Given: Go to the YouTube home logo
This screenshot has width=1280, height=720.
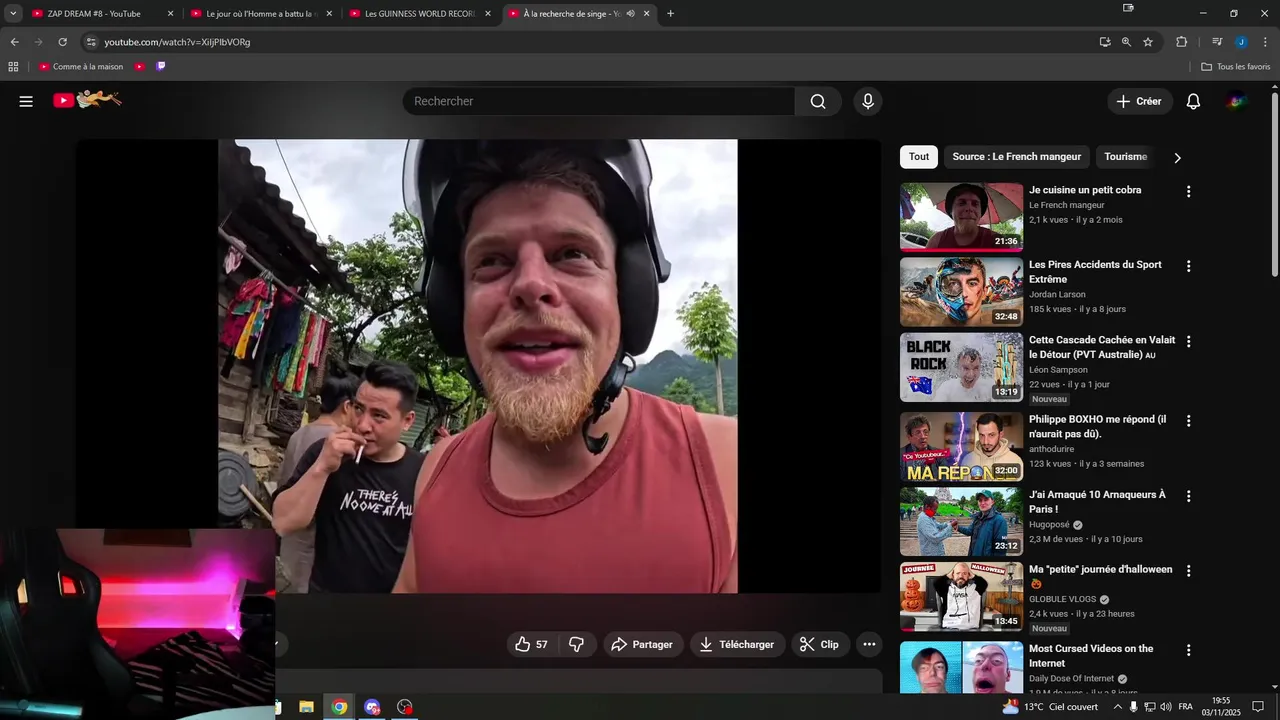Looking at the screenshot, I should coord(87,100).
